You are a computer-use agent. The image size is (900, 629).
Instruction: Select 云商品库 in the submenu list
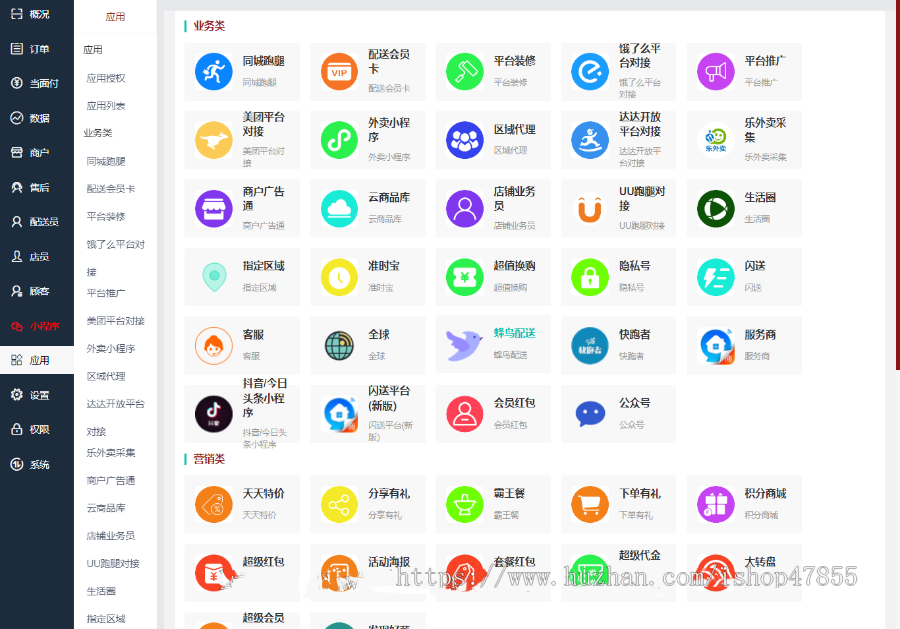(106, 508)
